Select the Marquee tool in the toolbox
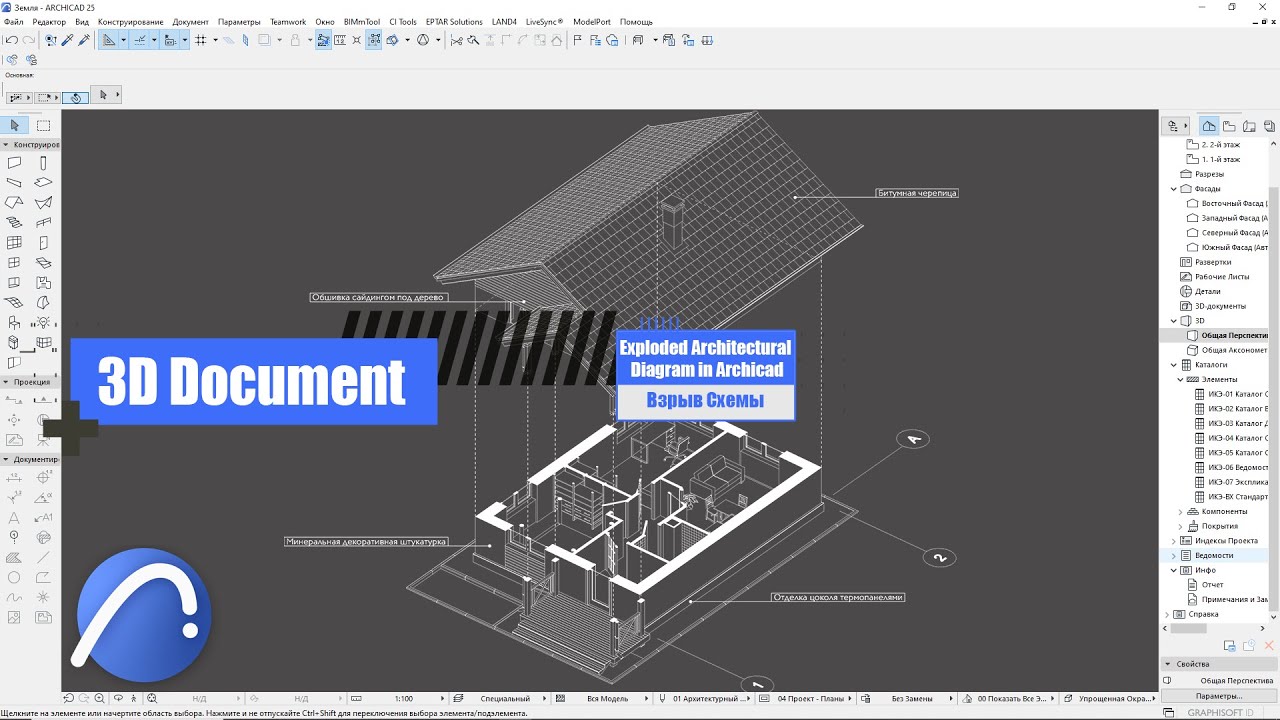1280x720 pixels. [x=44, y=125]
